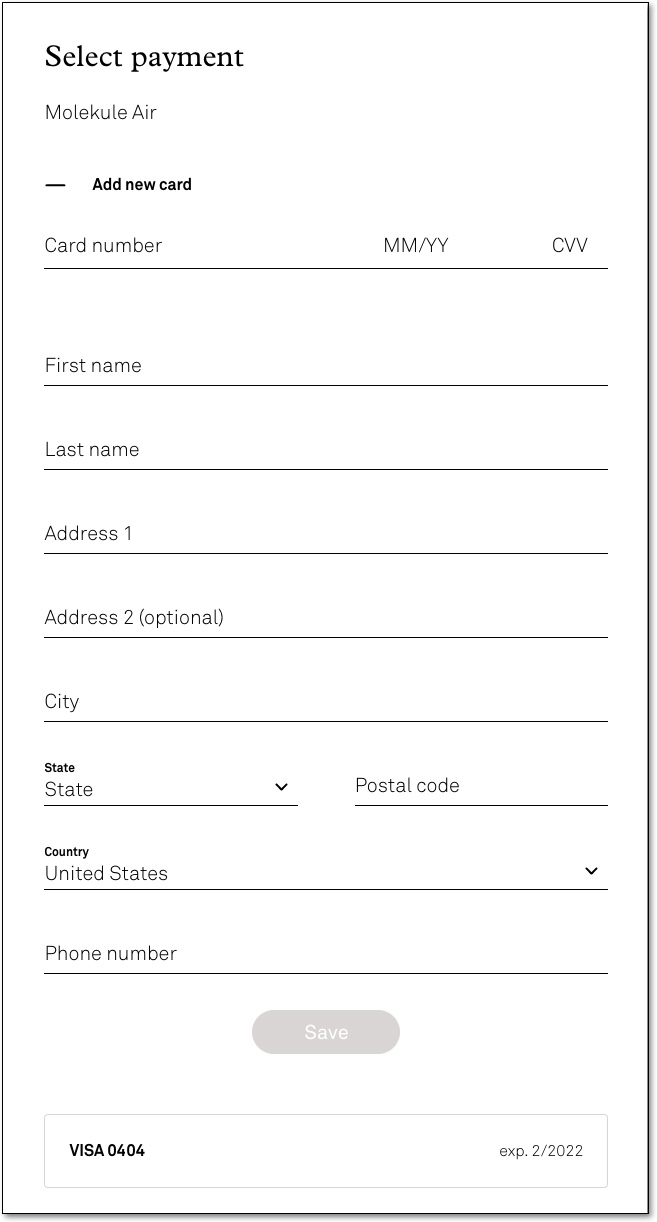Click the CVV field
Screen dimensions: 657x1222
pos(570,246)
